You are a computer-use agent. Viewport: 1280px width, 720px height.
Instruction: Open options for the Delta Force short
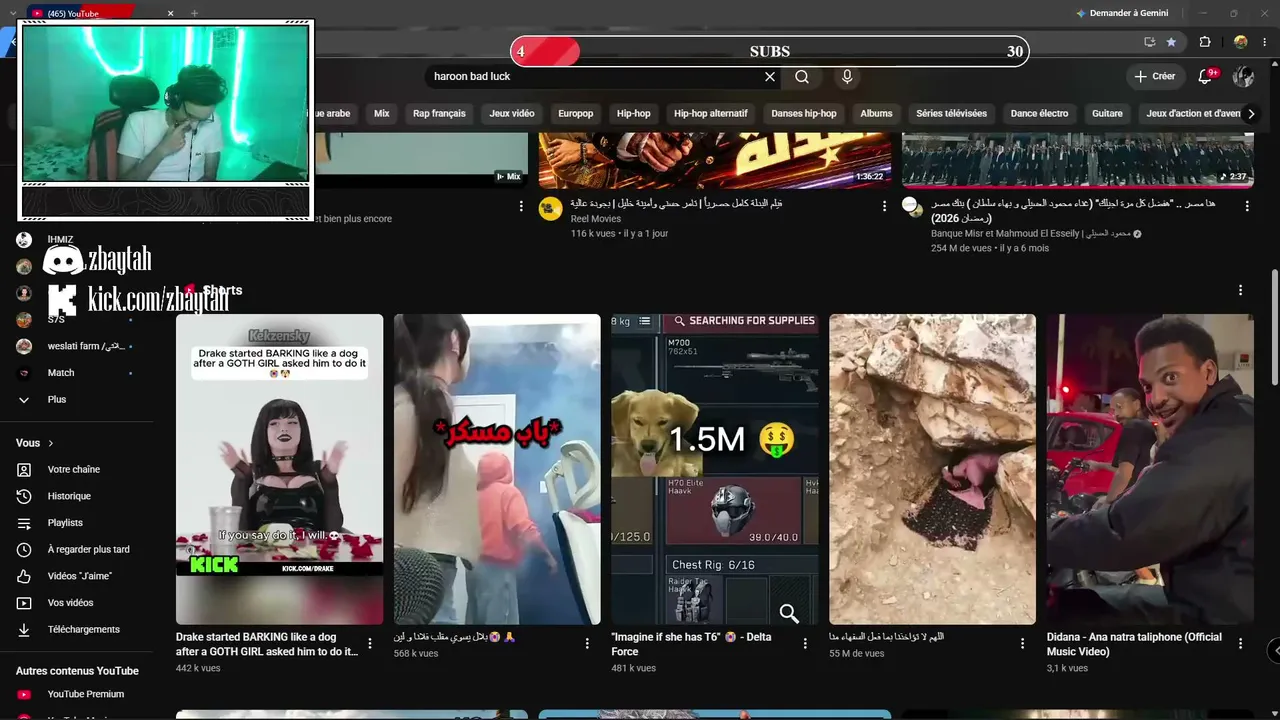(x=805, y=644)
